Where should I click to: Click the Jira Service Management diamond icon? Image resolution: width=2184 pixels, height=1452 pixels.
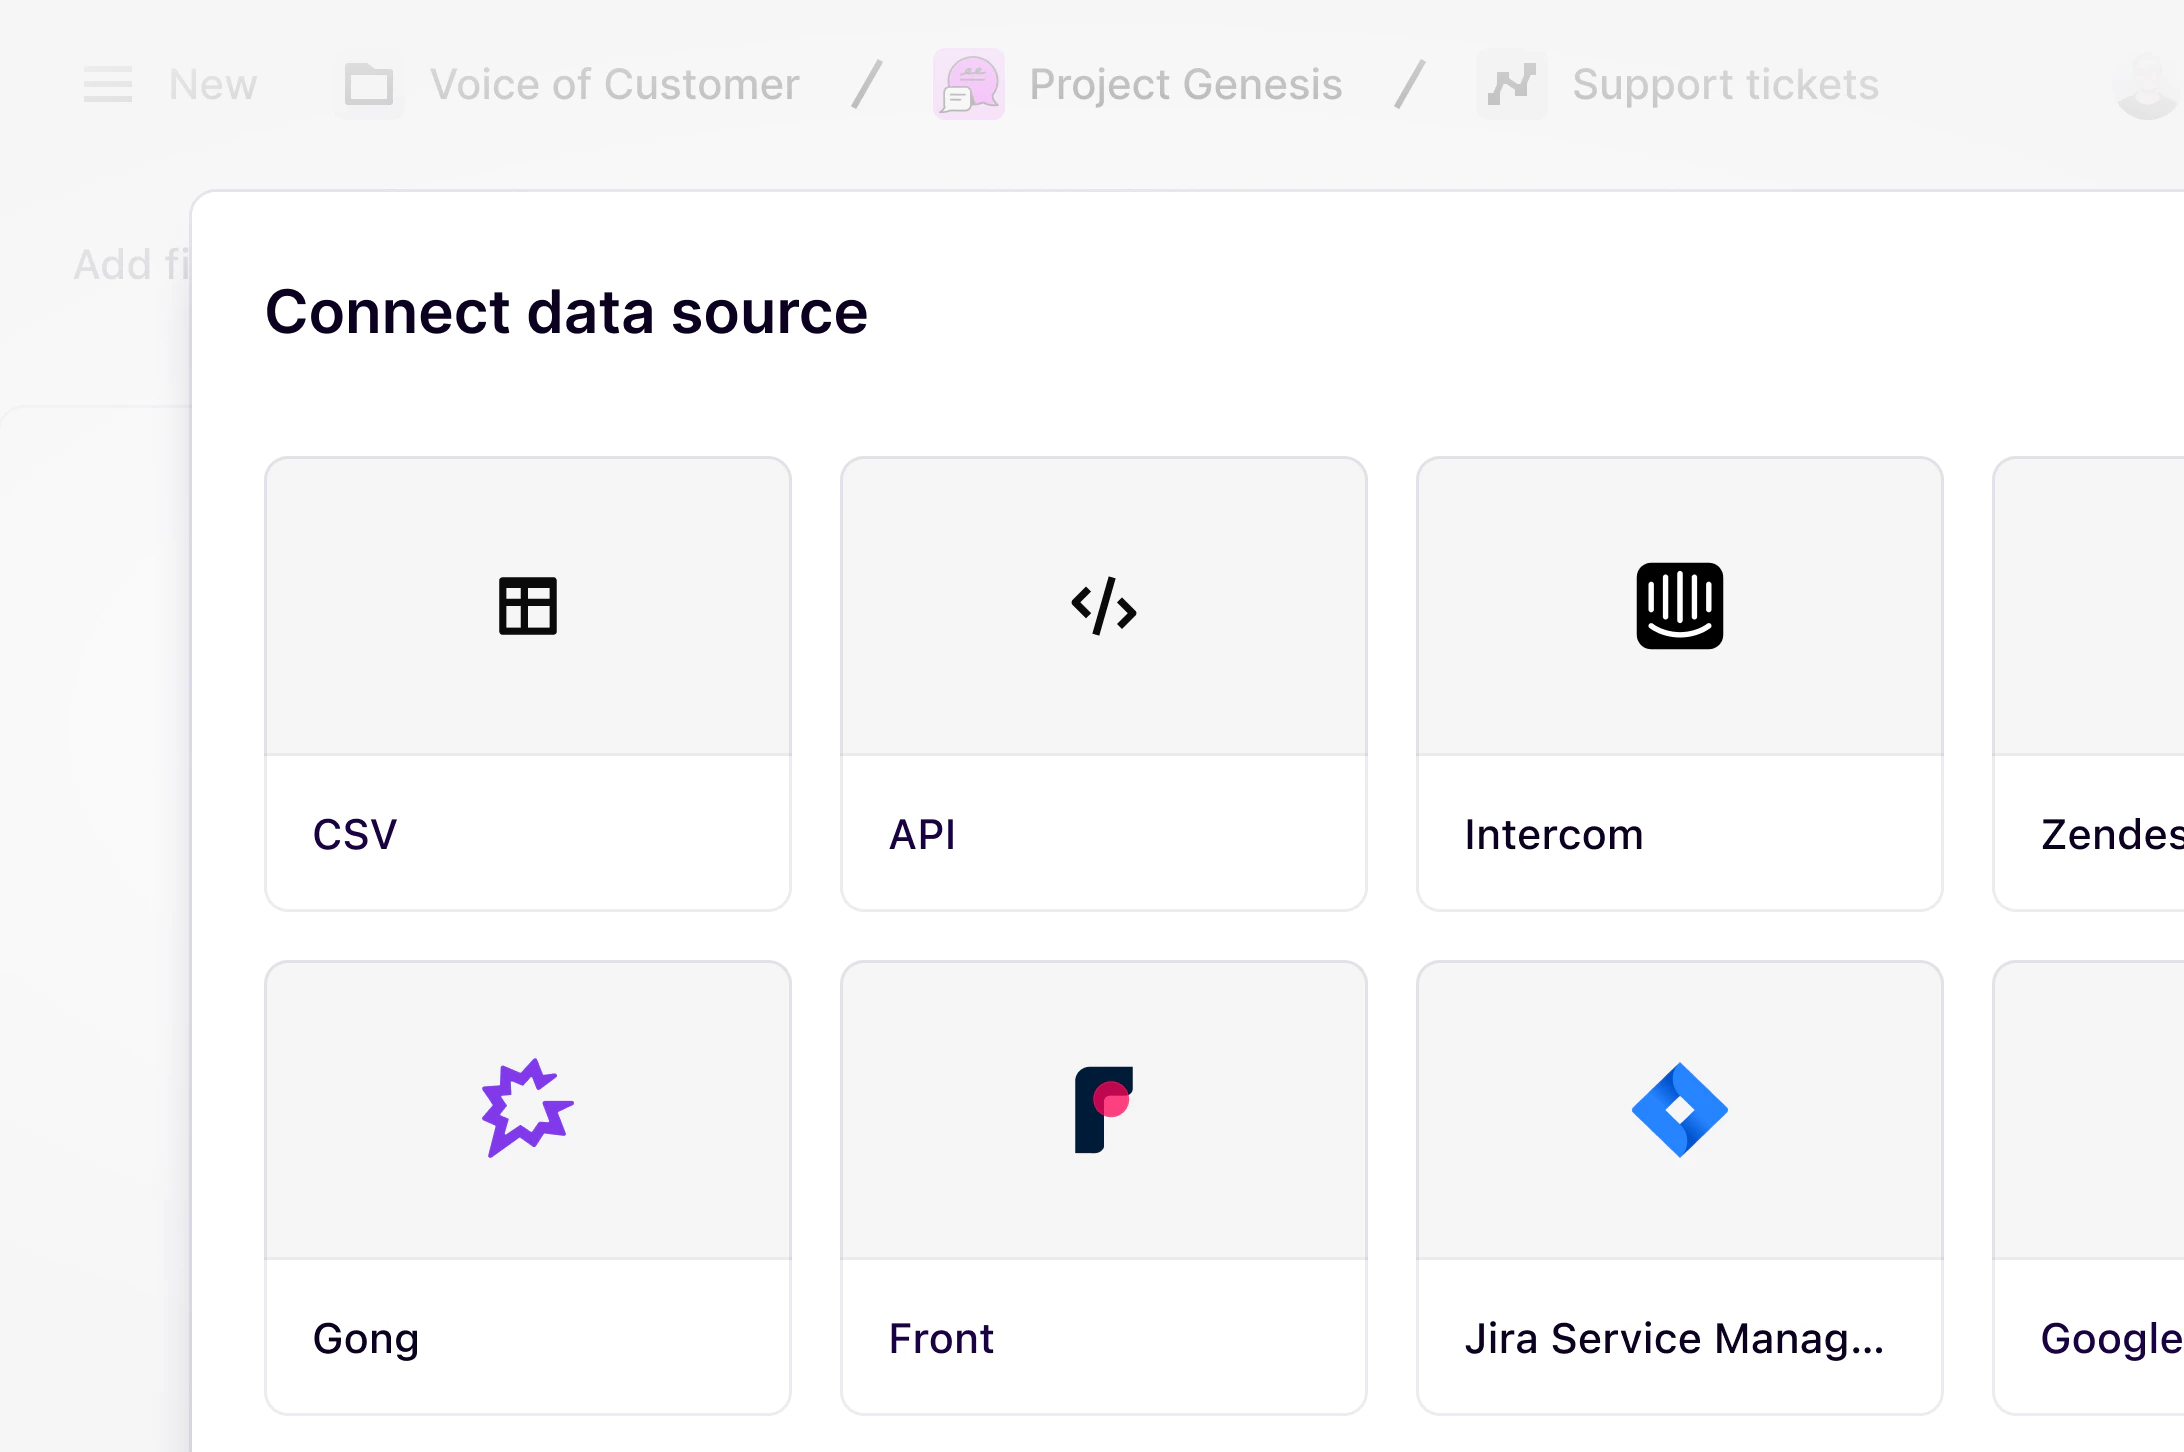pos(1679,1110)
